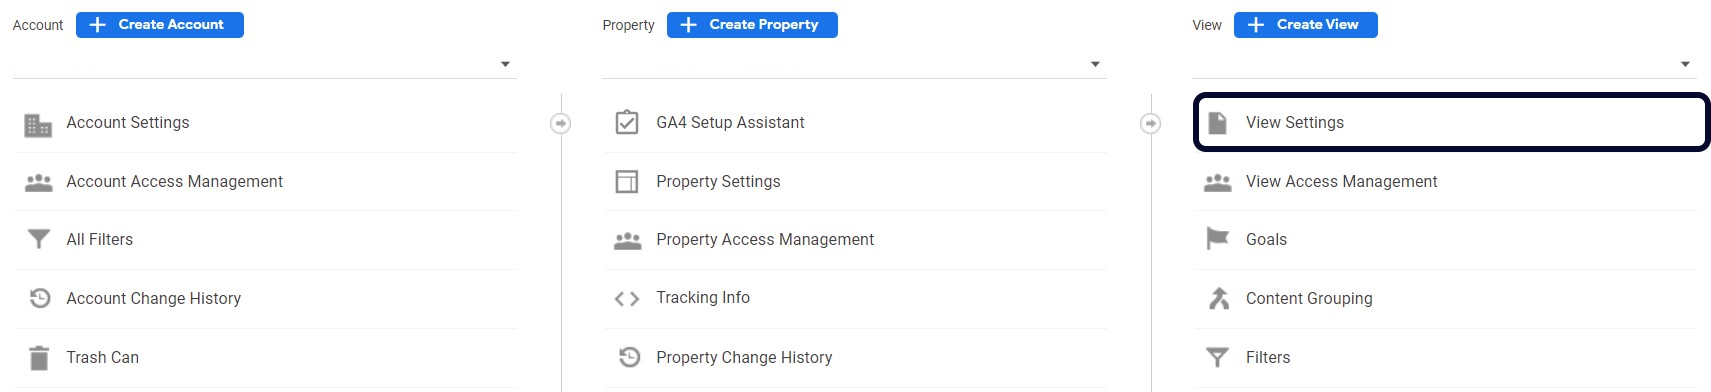Click the Goals flag icon

tap(1217, 239)
